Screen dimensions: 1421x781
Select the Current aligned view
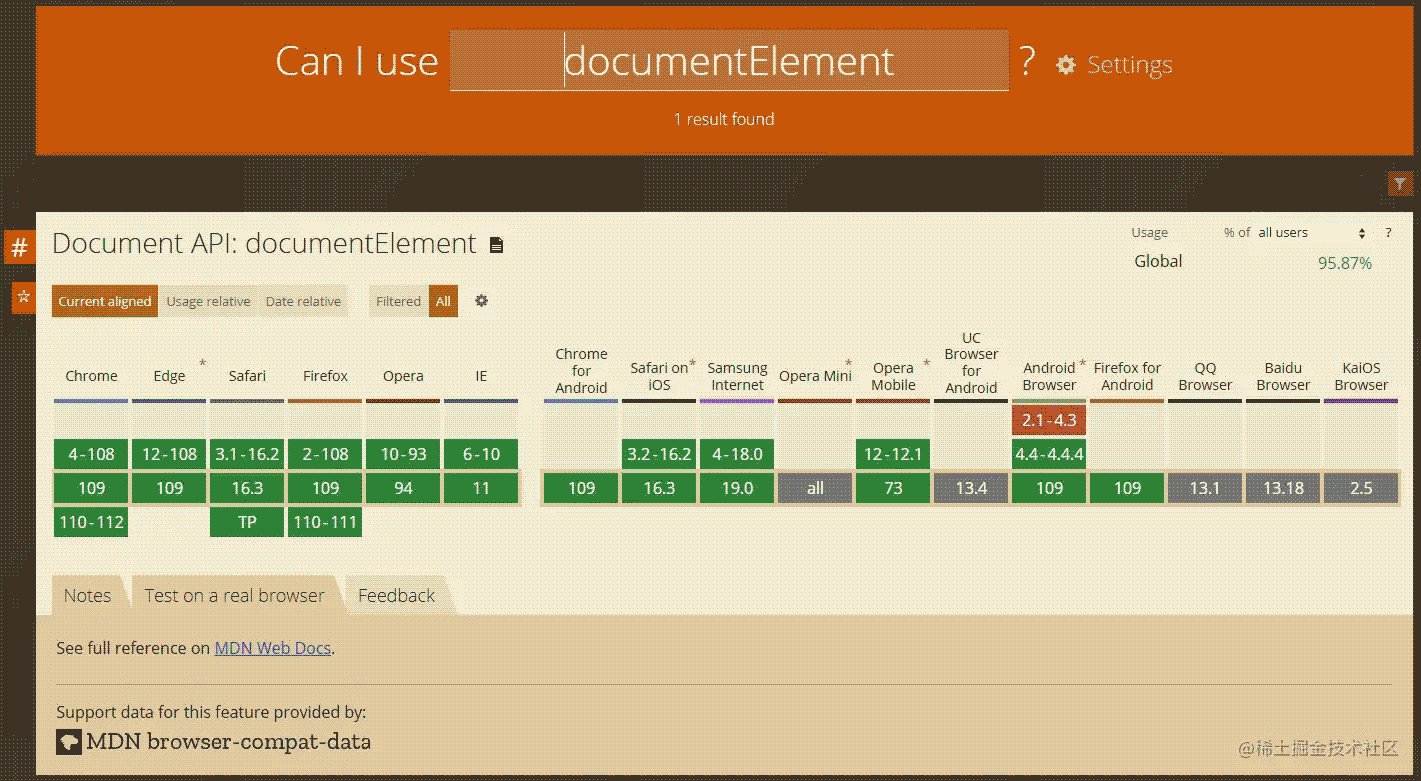105,301
